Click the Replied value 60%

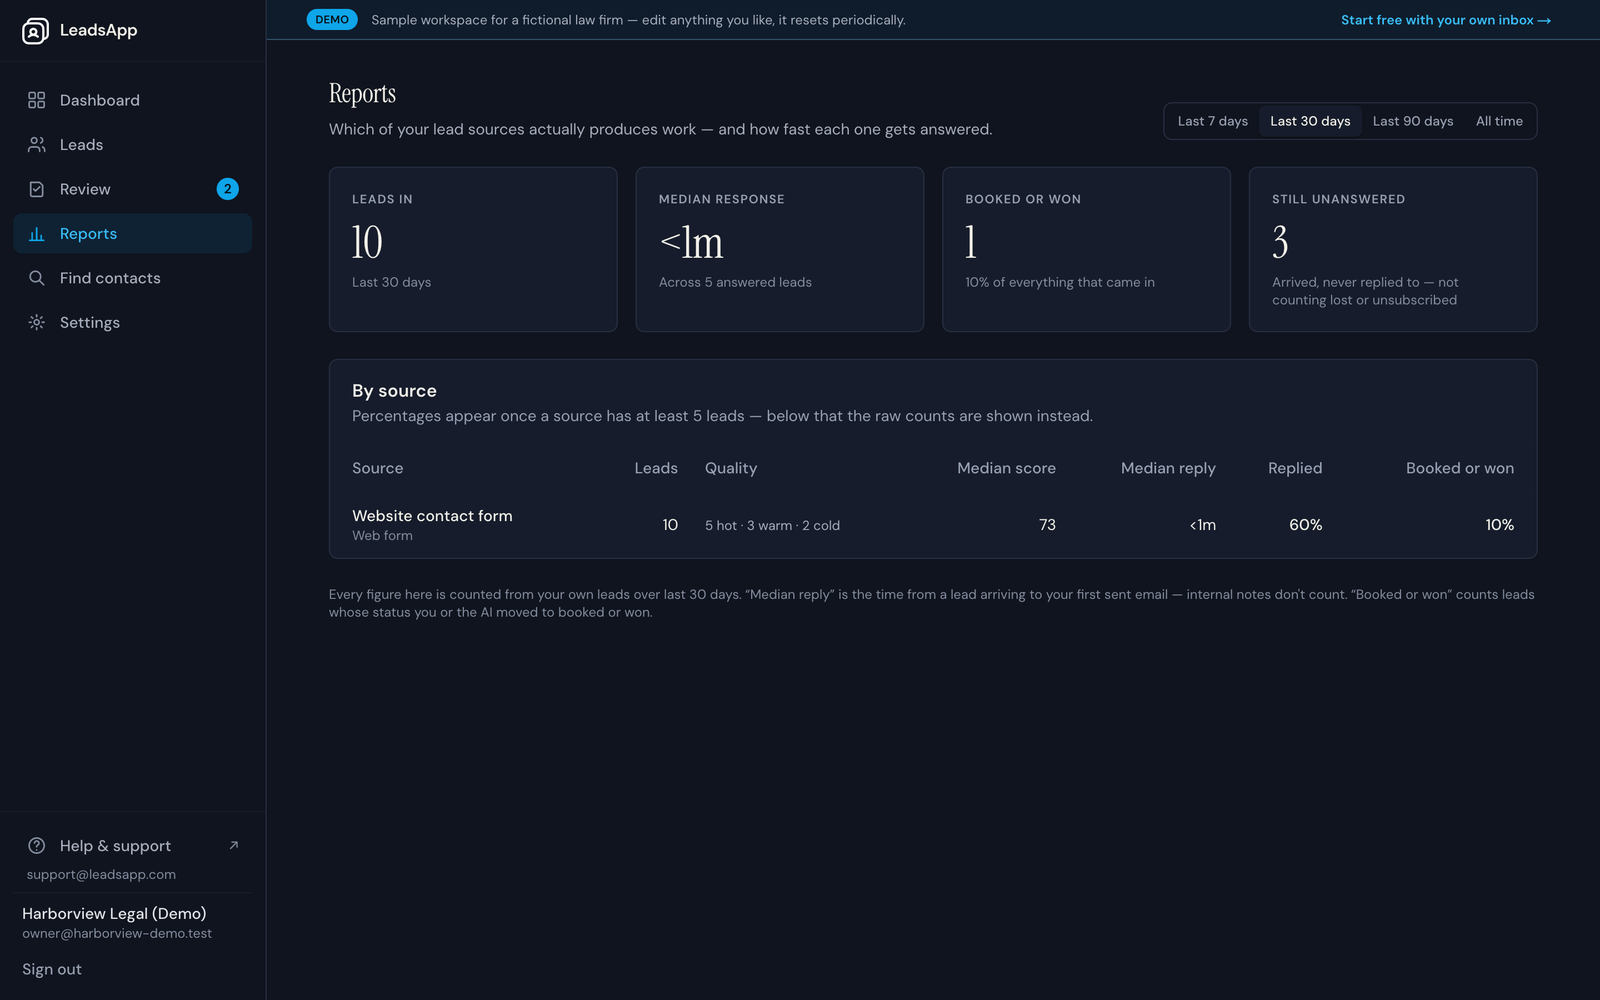pyautogui.click(x=1305, y=525)
